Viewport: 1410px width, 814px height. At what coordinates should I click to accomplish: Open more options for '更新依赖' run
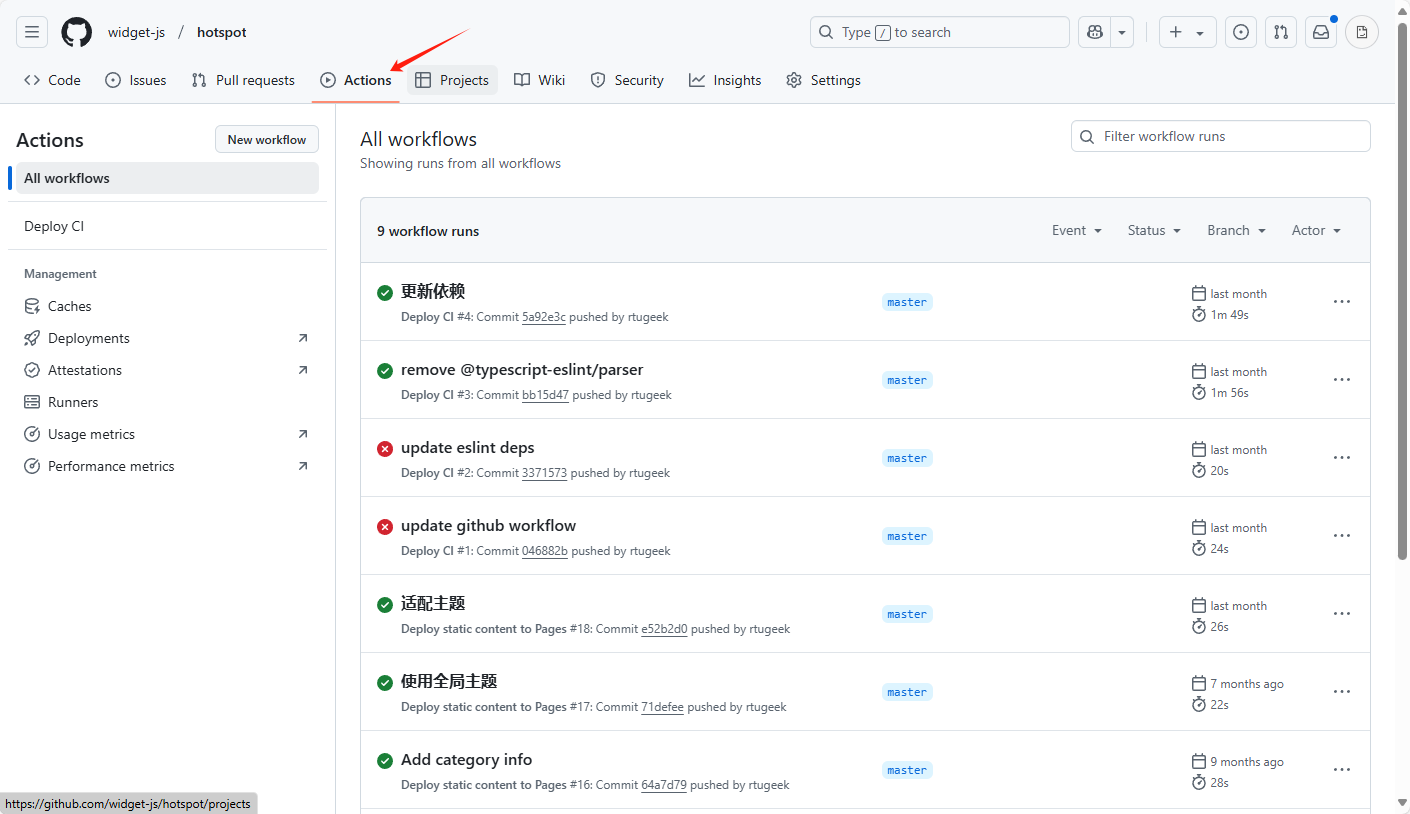point(1342,301)
